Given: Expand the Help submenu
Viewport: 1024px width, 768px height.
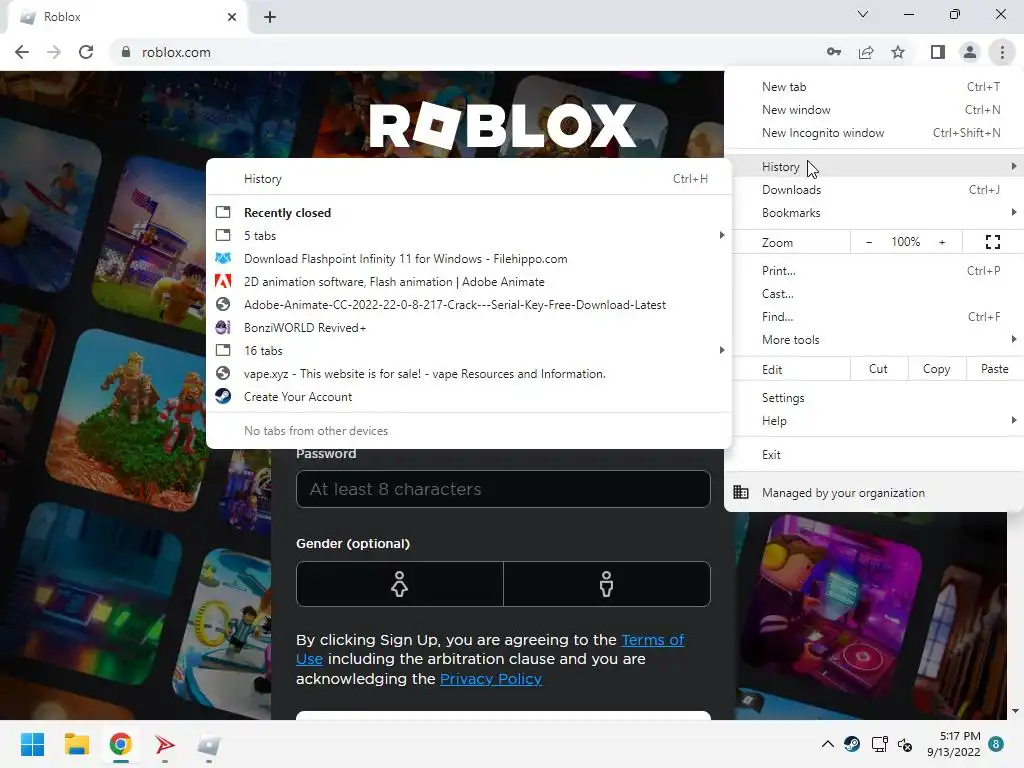Looking at the screenshot, I should pyautogui.click(x=874, y=421).
